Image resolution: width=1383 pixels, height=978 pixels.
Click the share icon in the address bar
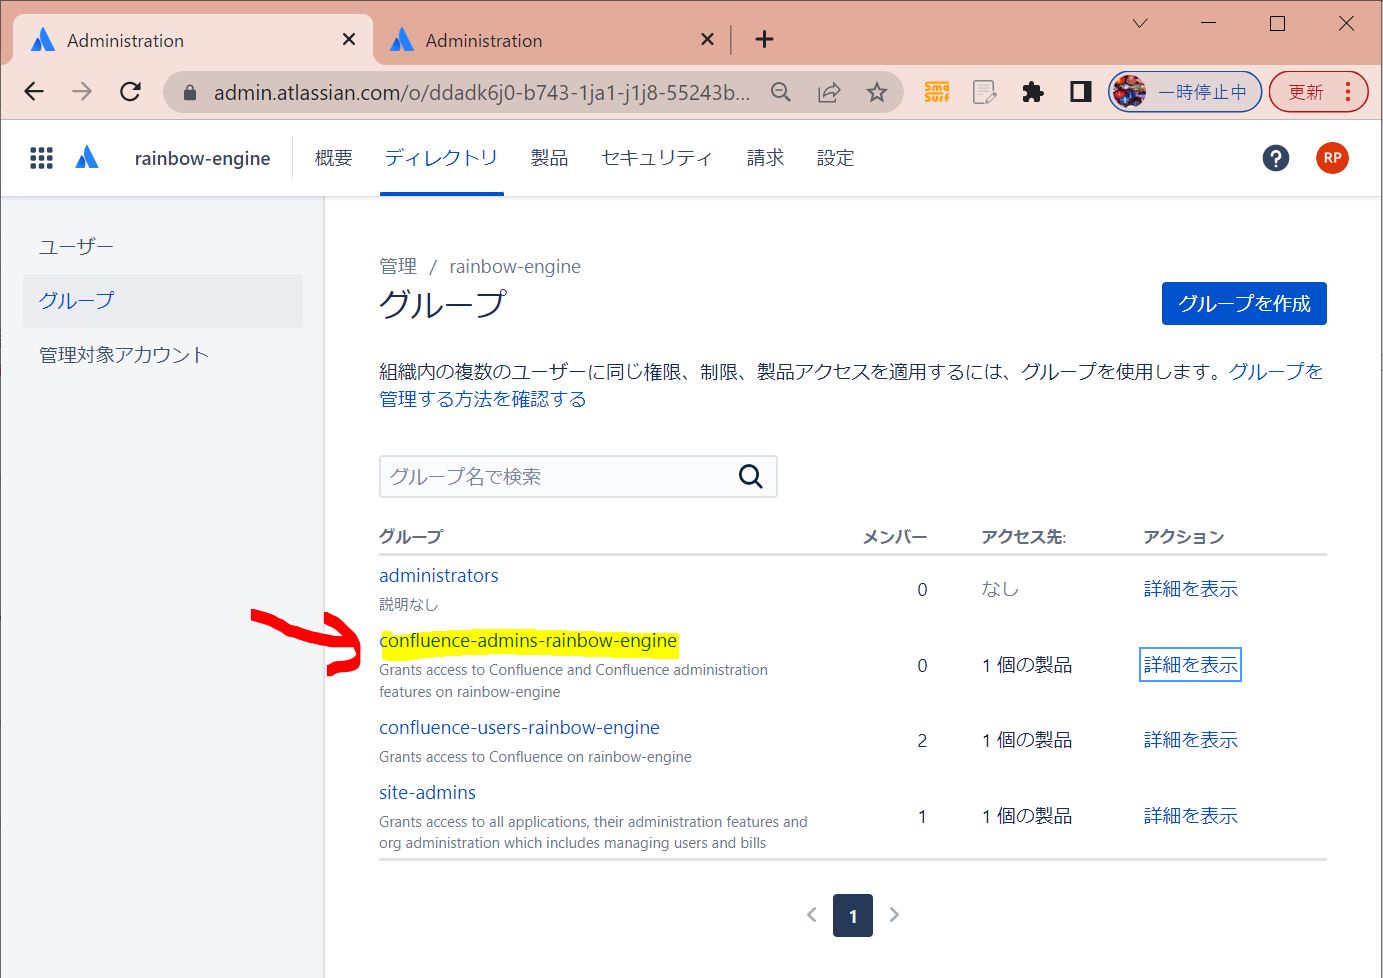pos(829,93)
